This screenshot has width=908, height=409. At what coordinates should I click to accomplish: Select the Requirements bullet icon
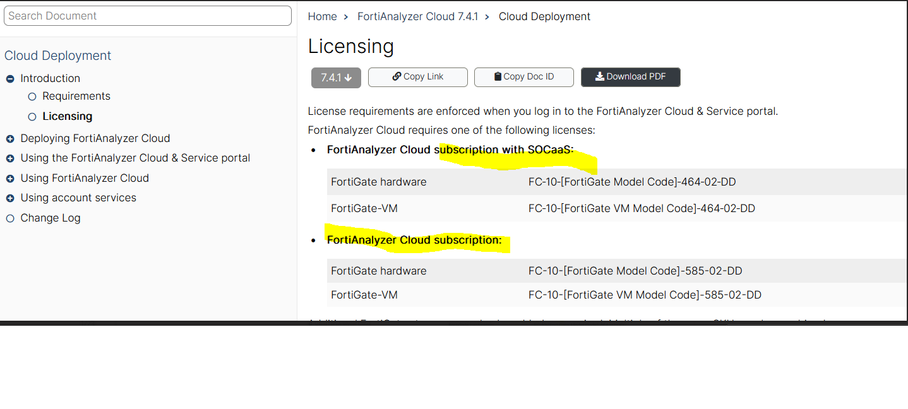coord(32,97)
